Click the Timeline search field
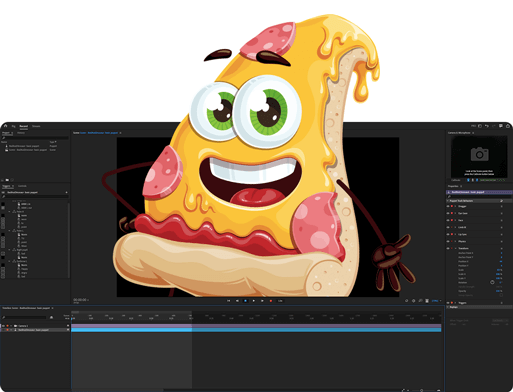 coord(25,318)
